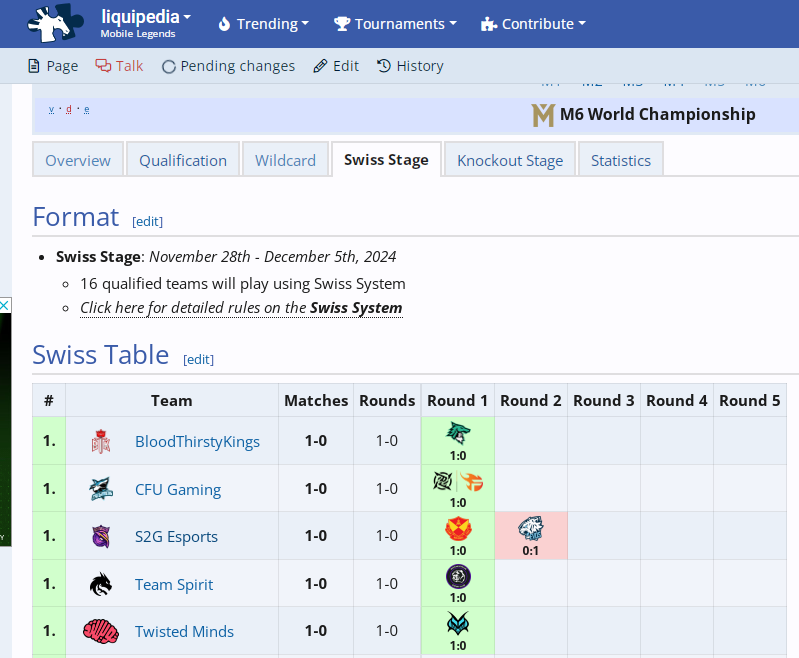The width and height of the screenshot is (799, 658).
Task: Click the Matches column header
Action: tap(316, 401)
